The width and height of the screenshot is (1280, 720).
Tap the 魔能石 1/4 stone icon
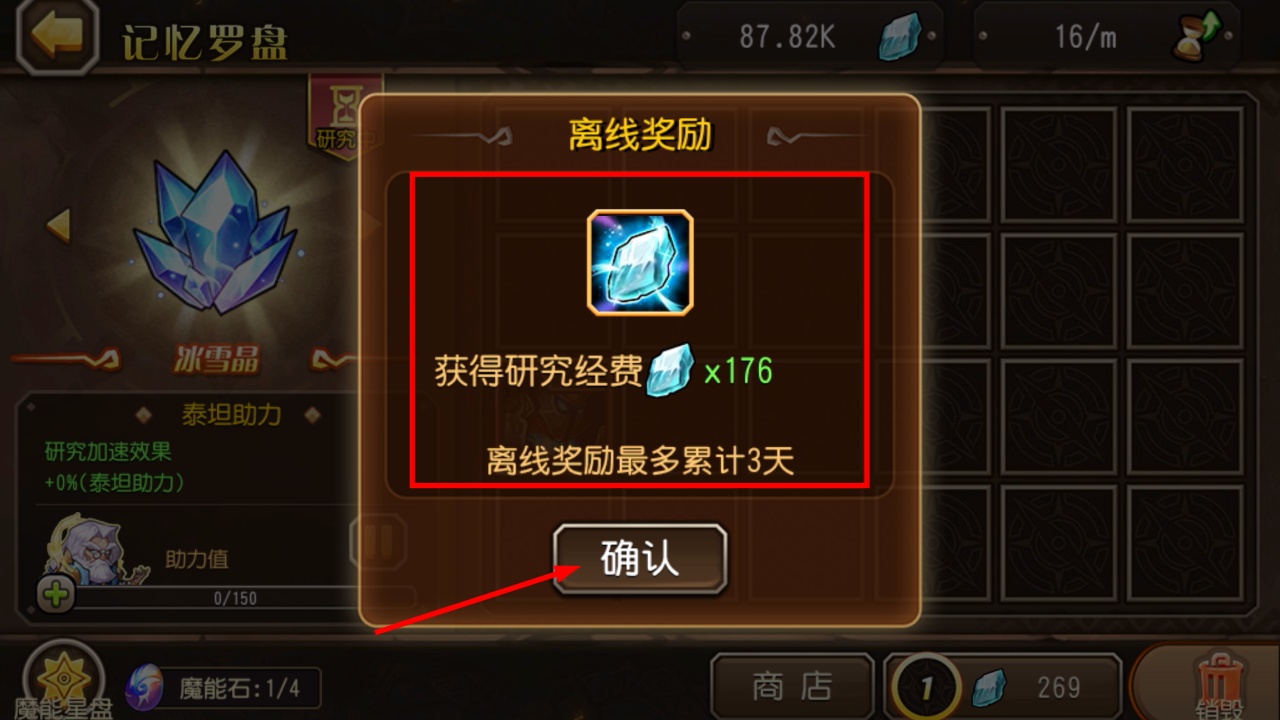(x=145, y=688)
